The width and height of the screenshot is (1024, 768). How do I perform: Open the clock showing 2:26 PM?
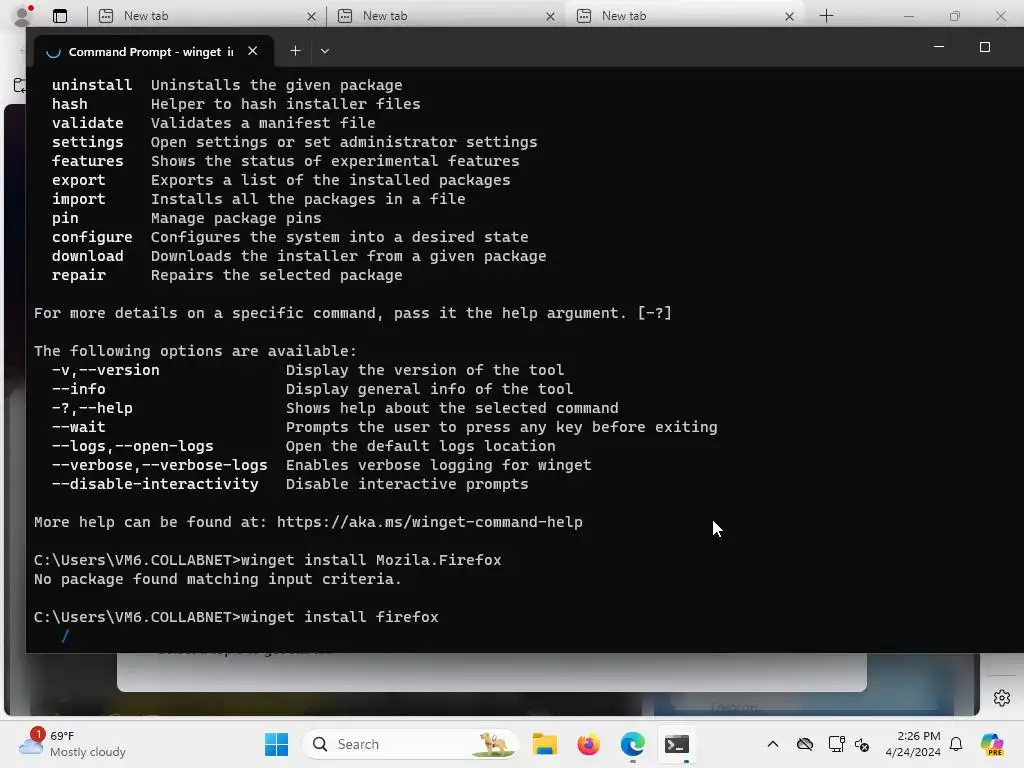[x=913, y=744]
